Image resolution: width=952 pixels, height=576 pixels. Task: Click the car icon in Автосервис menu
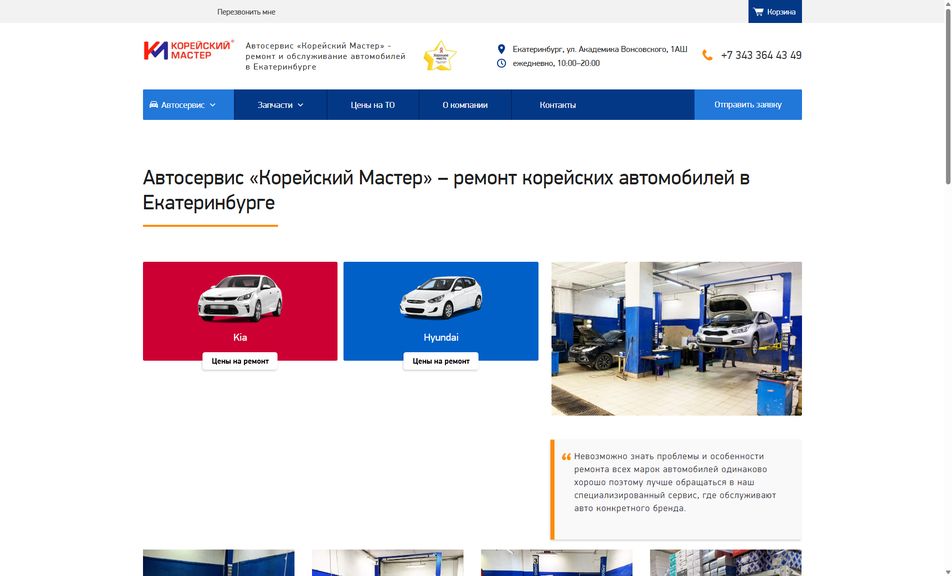(154, 104)
